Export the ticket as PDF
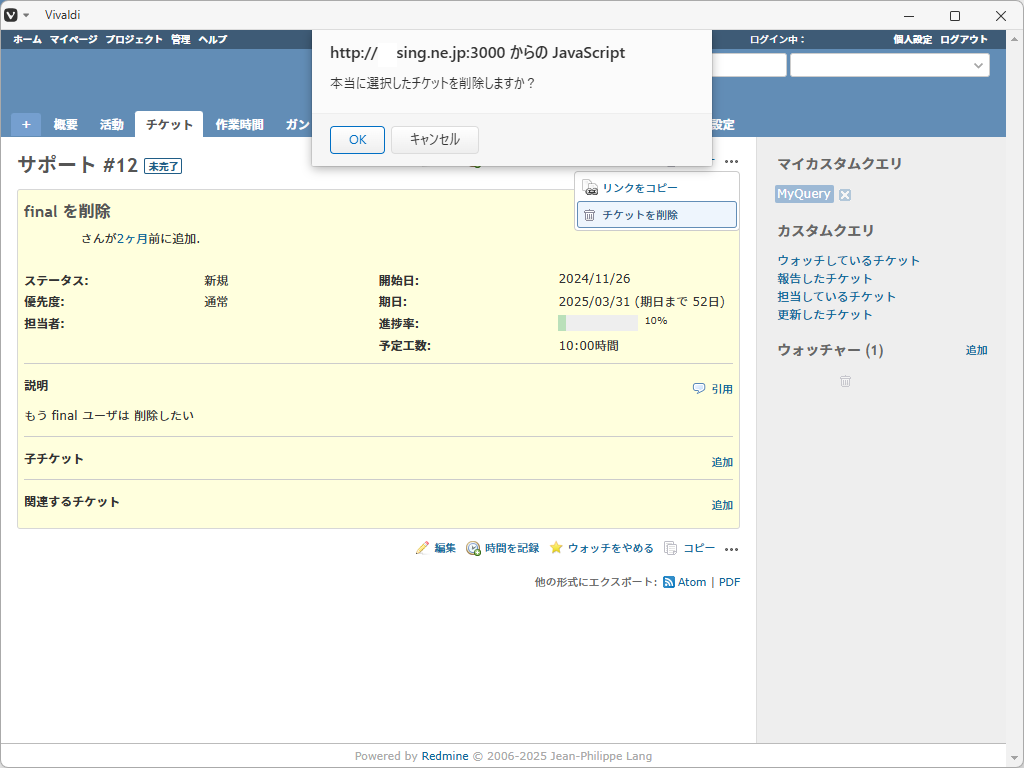The width and height of the screenshot is (1024, 768). click(x=729, y=582)
